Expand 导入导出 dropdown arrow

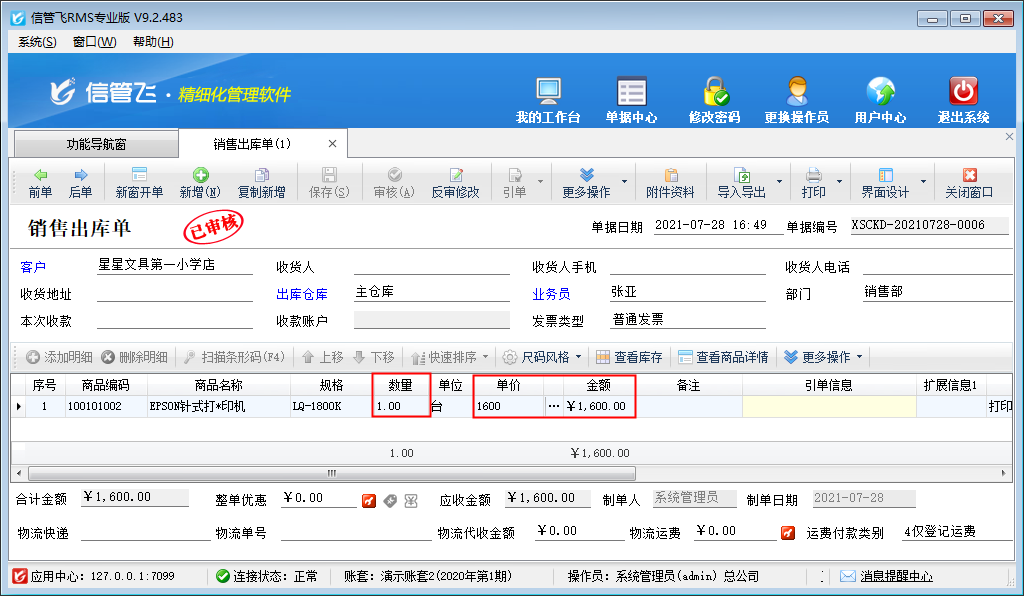coord(779,181)
